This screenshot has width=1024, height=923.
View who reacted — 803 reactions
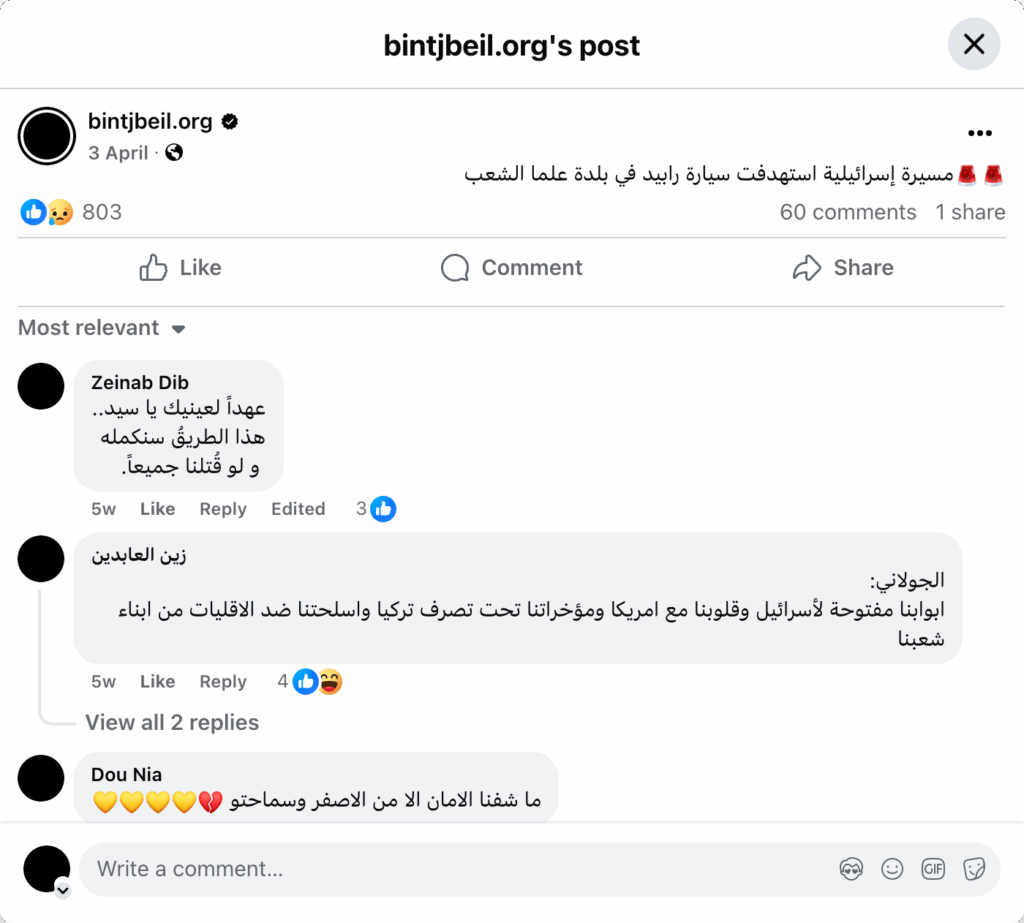pyautogui.click(x=101, y=212)
